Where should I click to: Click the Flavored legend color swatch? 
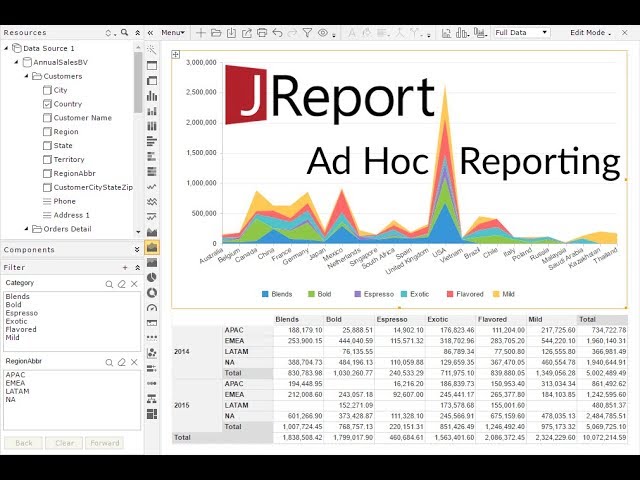point(450,294)
